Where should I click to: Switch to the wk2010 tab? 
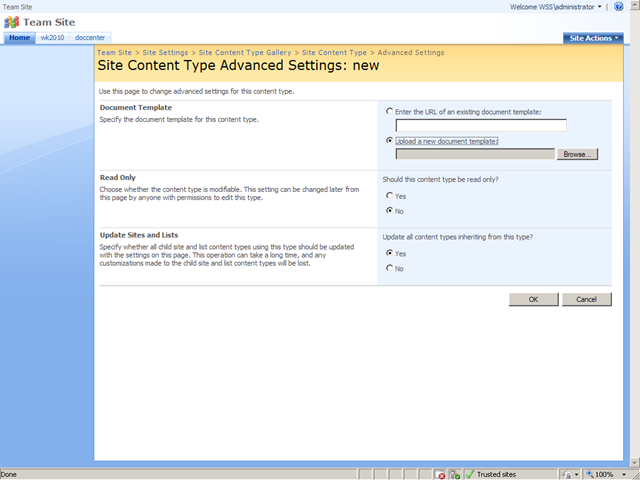click(52, 38)
